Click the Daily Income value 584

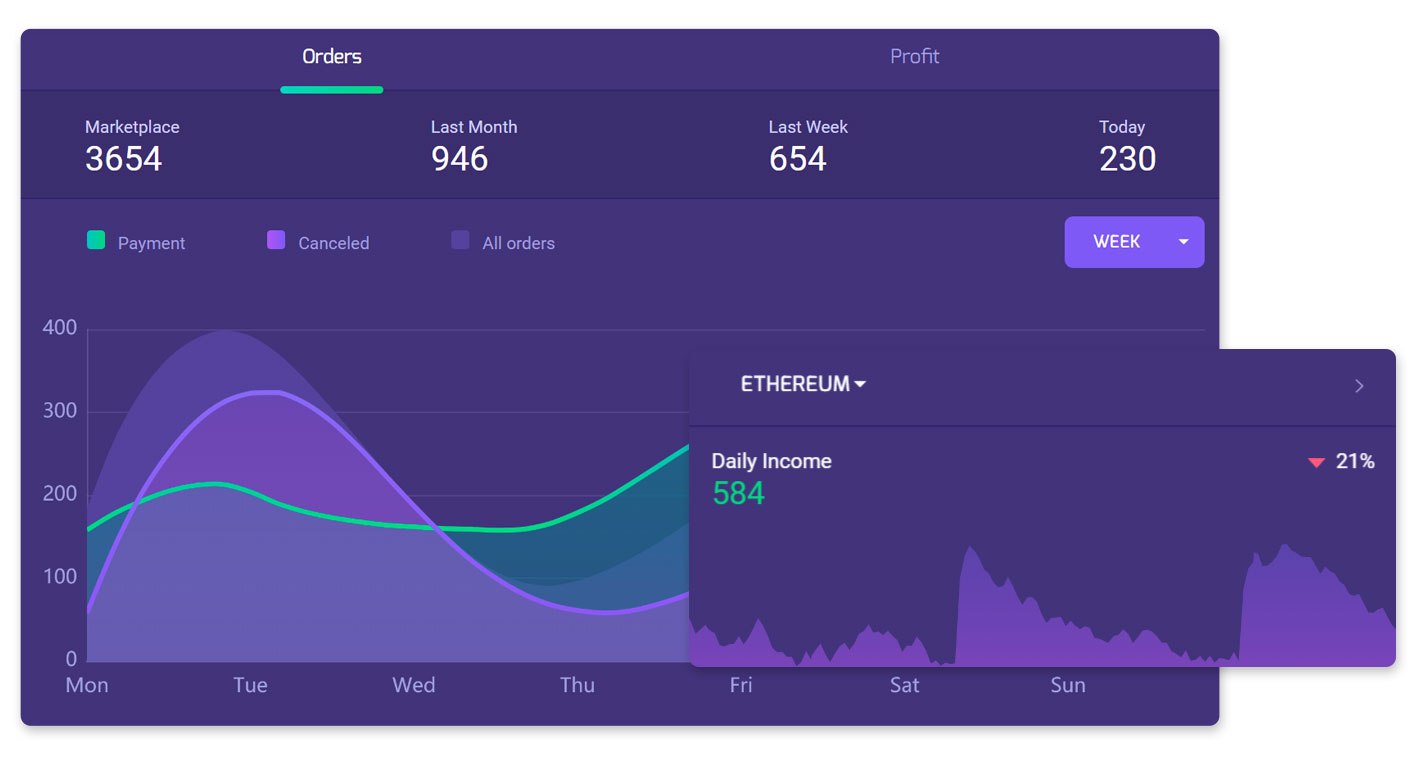pyautogui.click(x=738, y=493)
